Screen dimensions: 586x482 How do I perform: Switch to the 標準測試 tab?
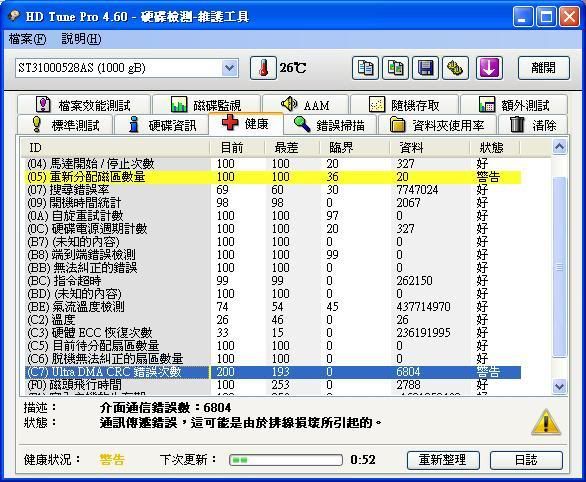[x=65, y=124]
